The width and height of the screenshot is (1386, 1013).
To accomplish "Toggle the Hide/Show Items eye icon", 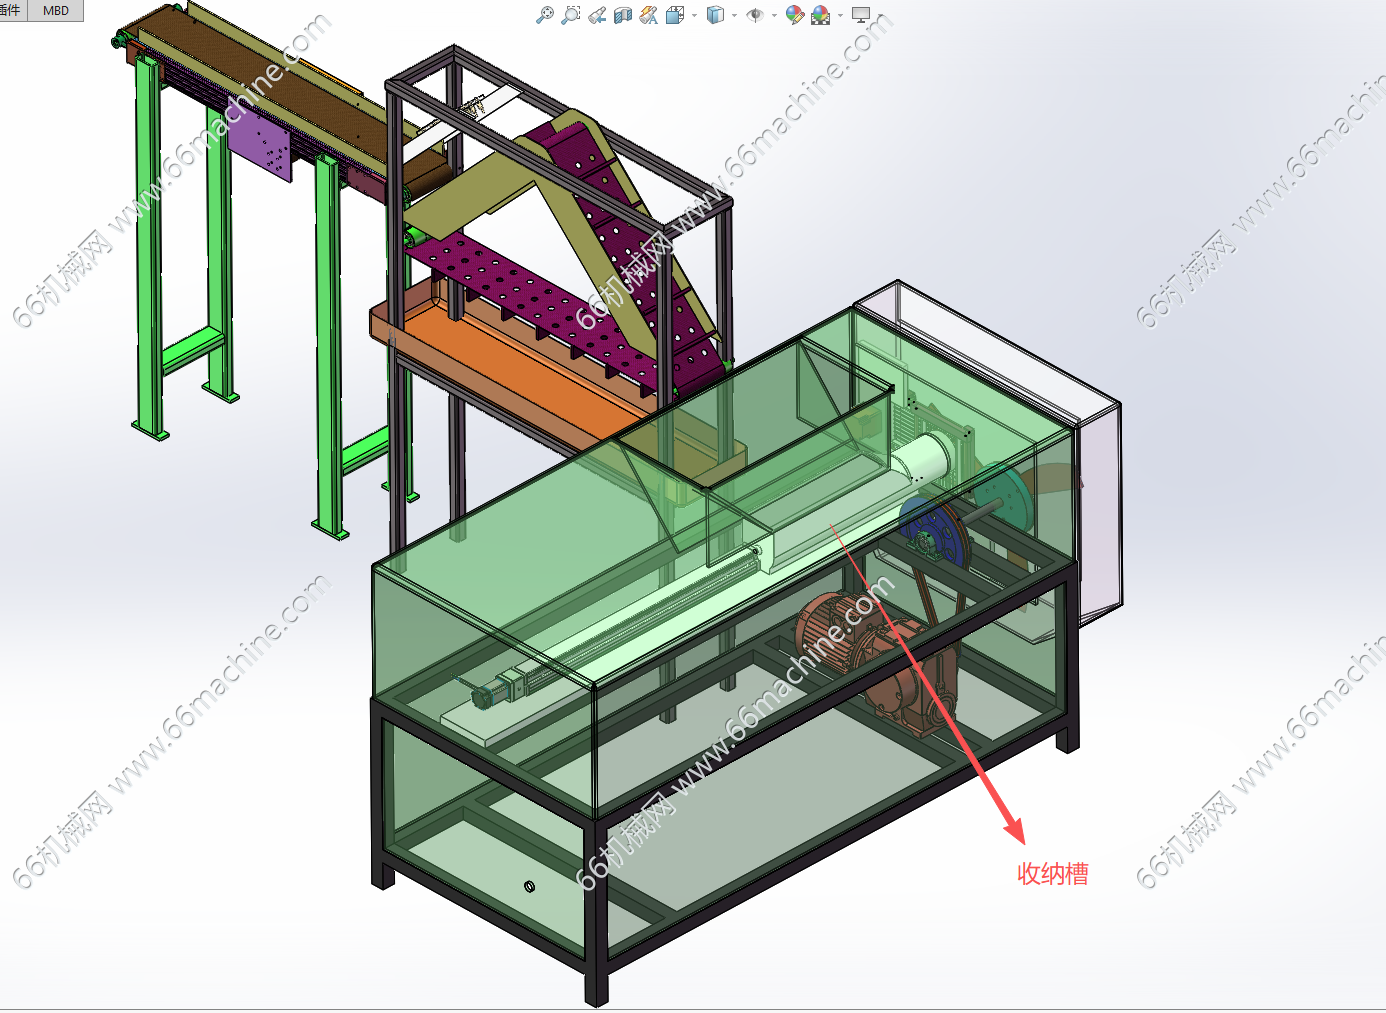I will pyautogui.click(x=755, y=15).
